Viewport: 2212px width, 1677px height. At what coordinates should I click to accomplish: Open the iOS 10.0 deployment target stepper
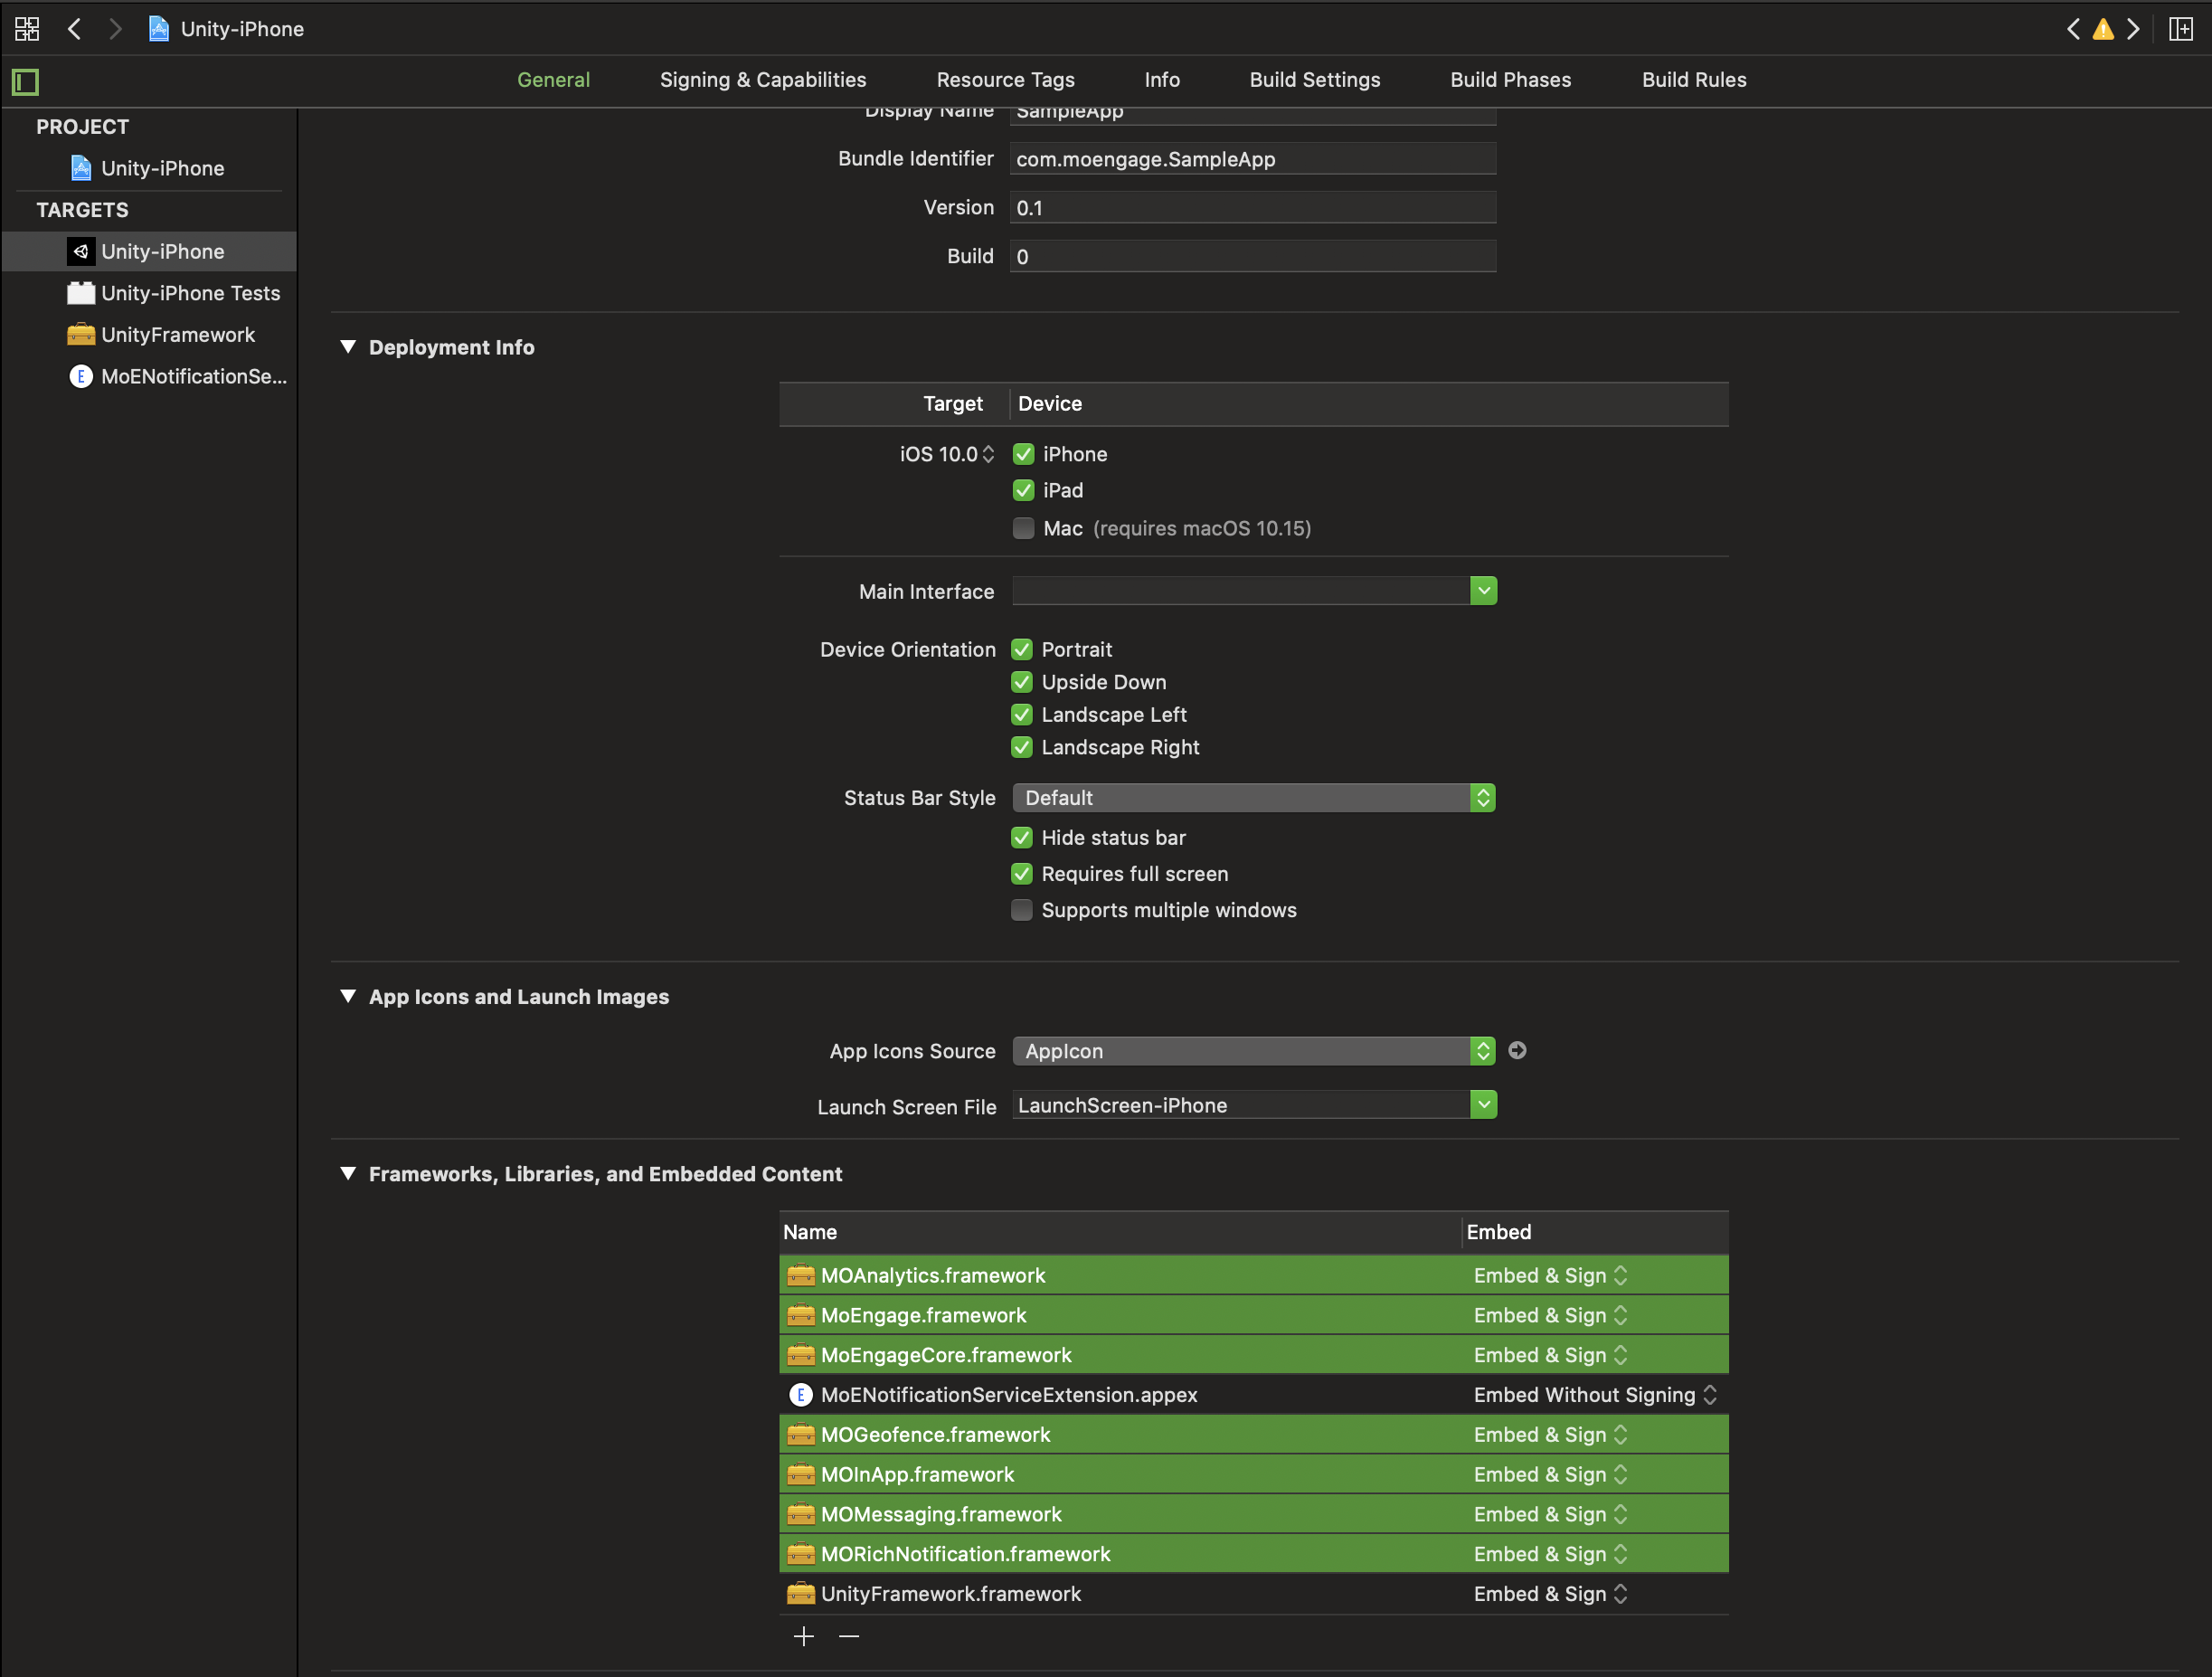[x=988, y=454]
